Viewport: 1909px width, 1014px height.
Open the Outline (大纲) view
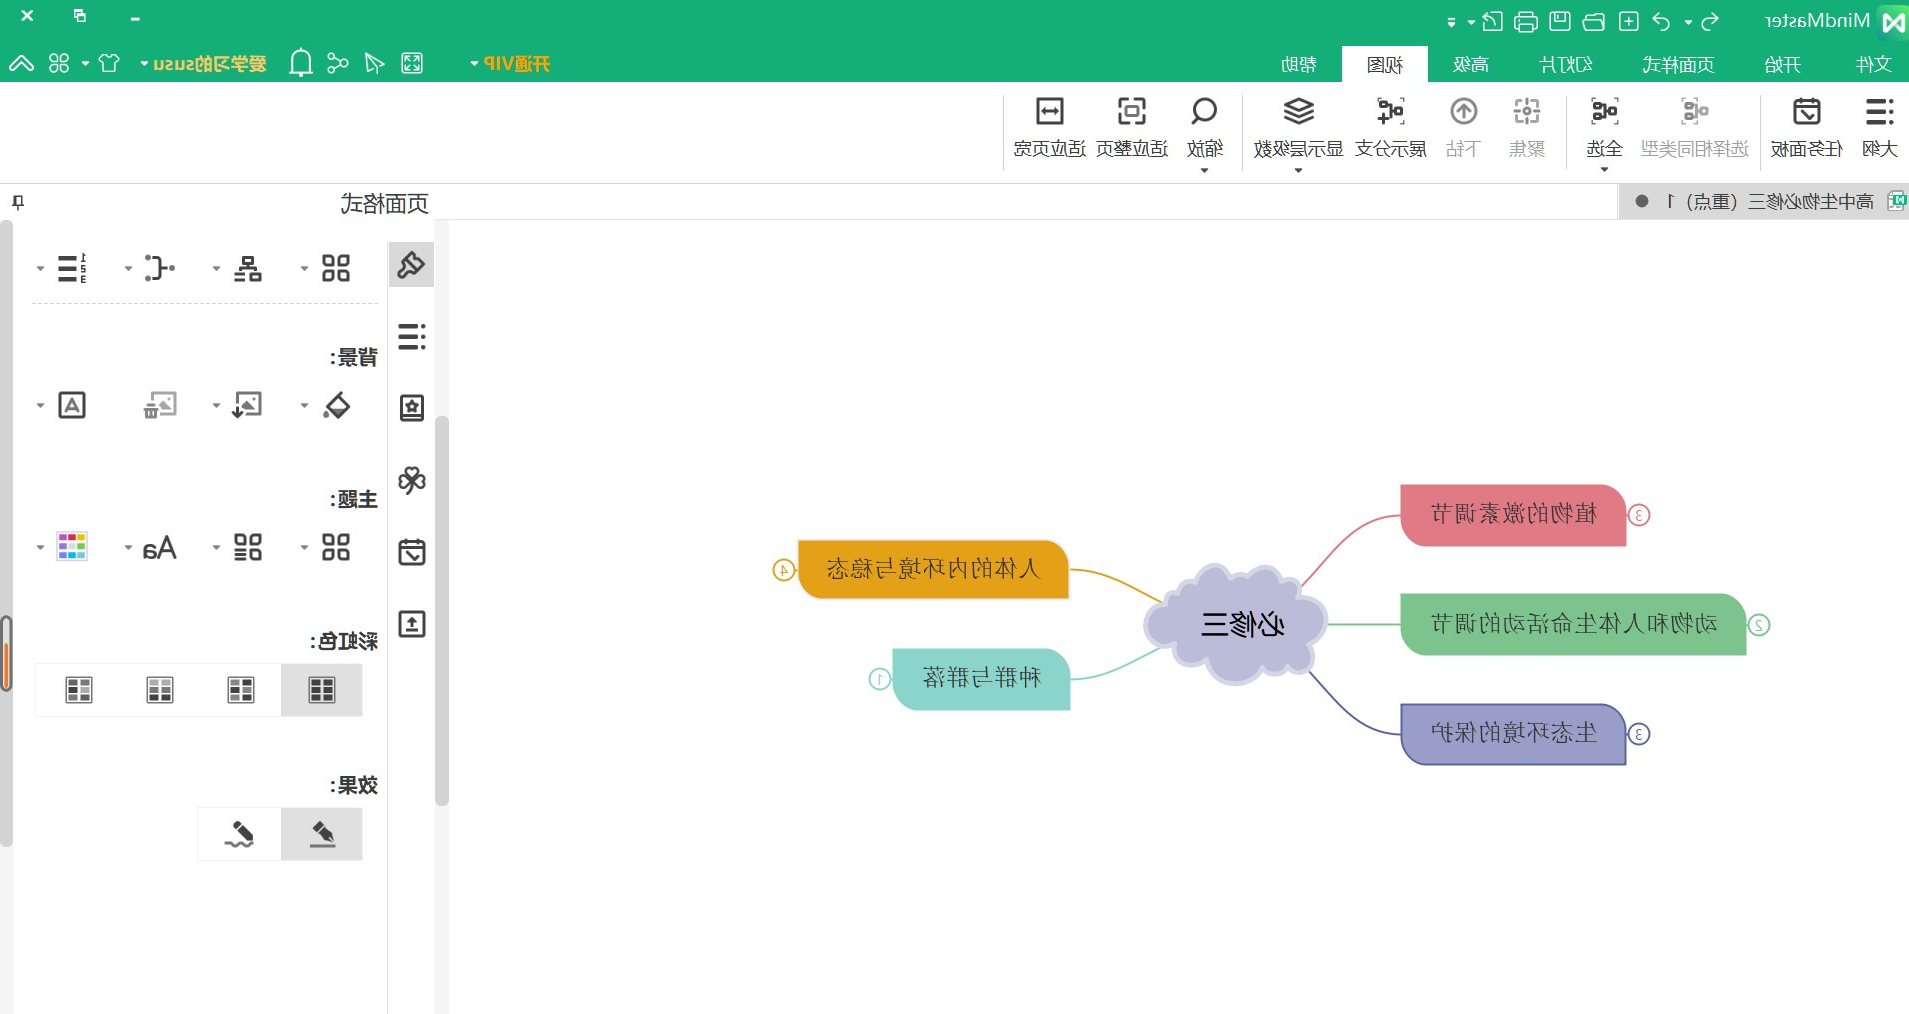pos(1879,126)
